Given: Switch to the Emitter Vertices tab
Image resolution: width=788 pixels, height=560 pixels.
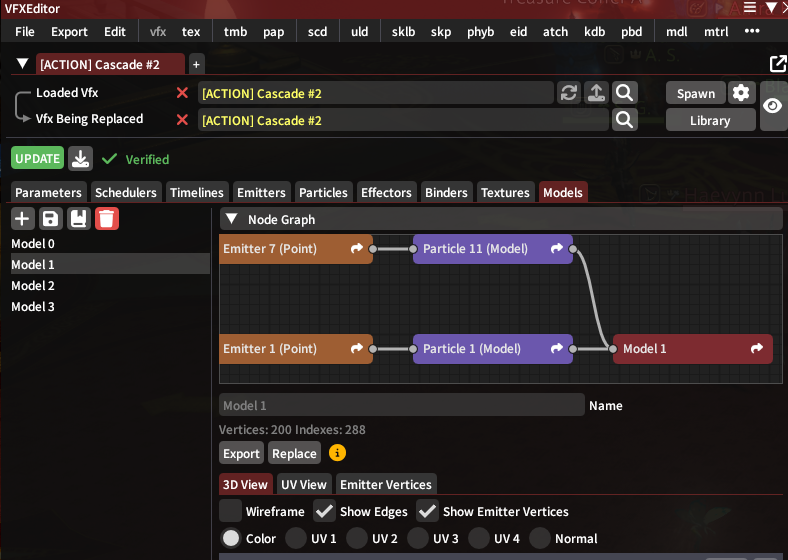Looking at the screenshot, I should 385,484.
